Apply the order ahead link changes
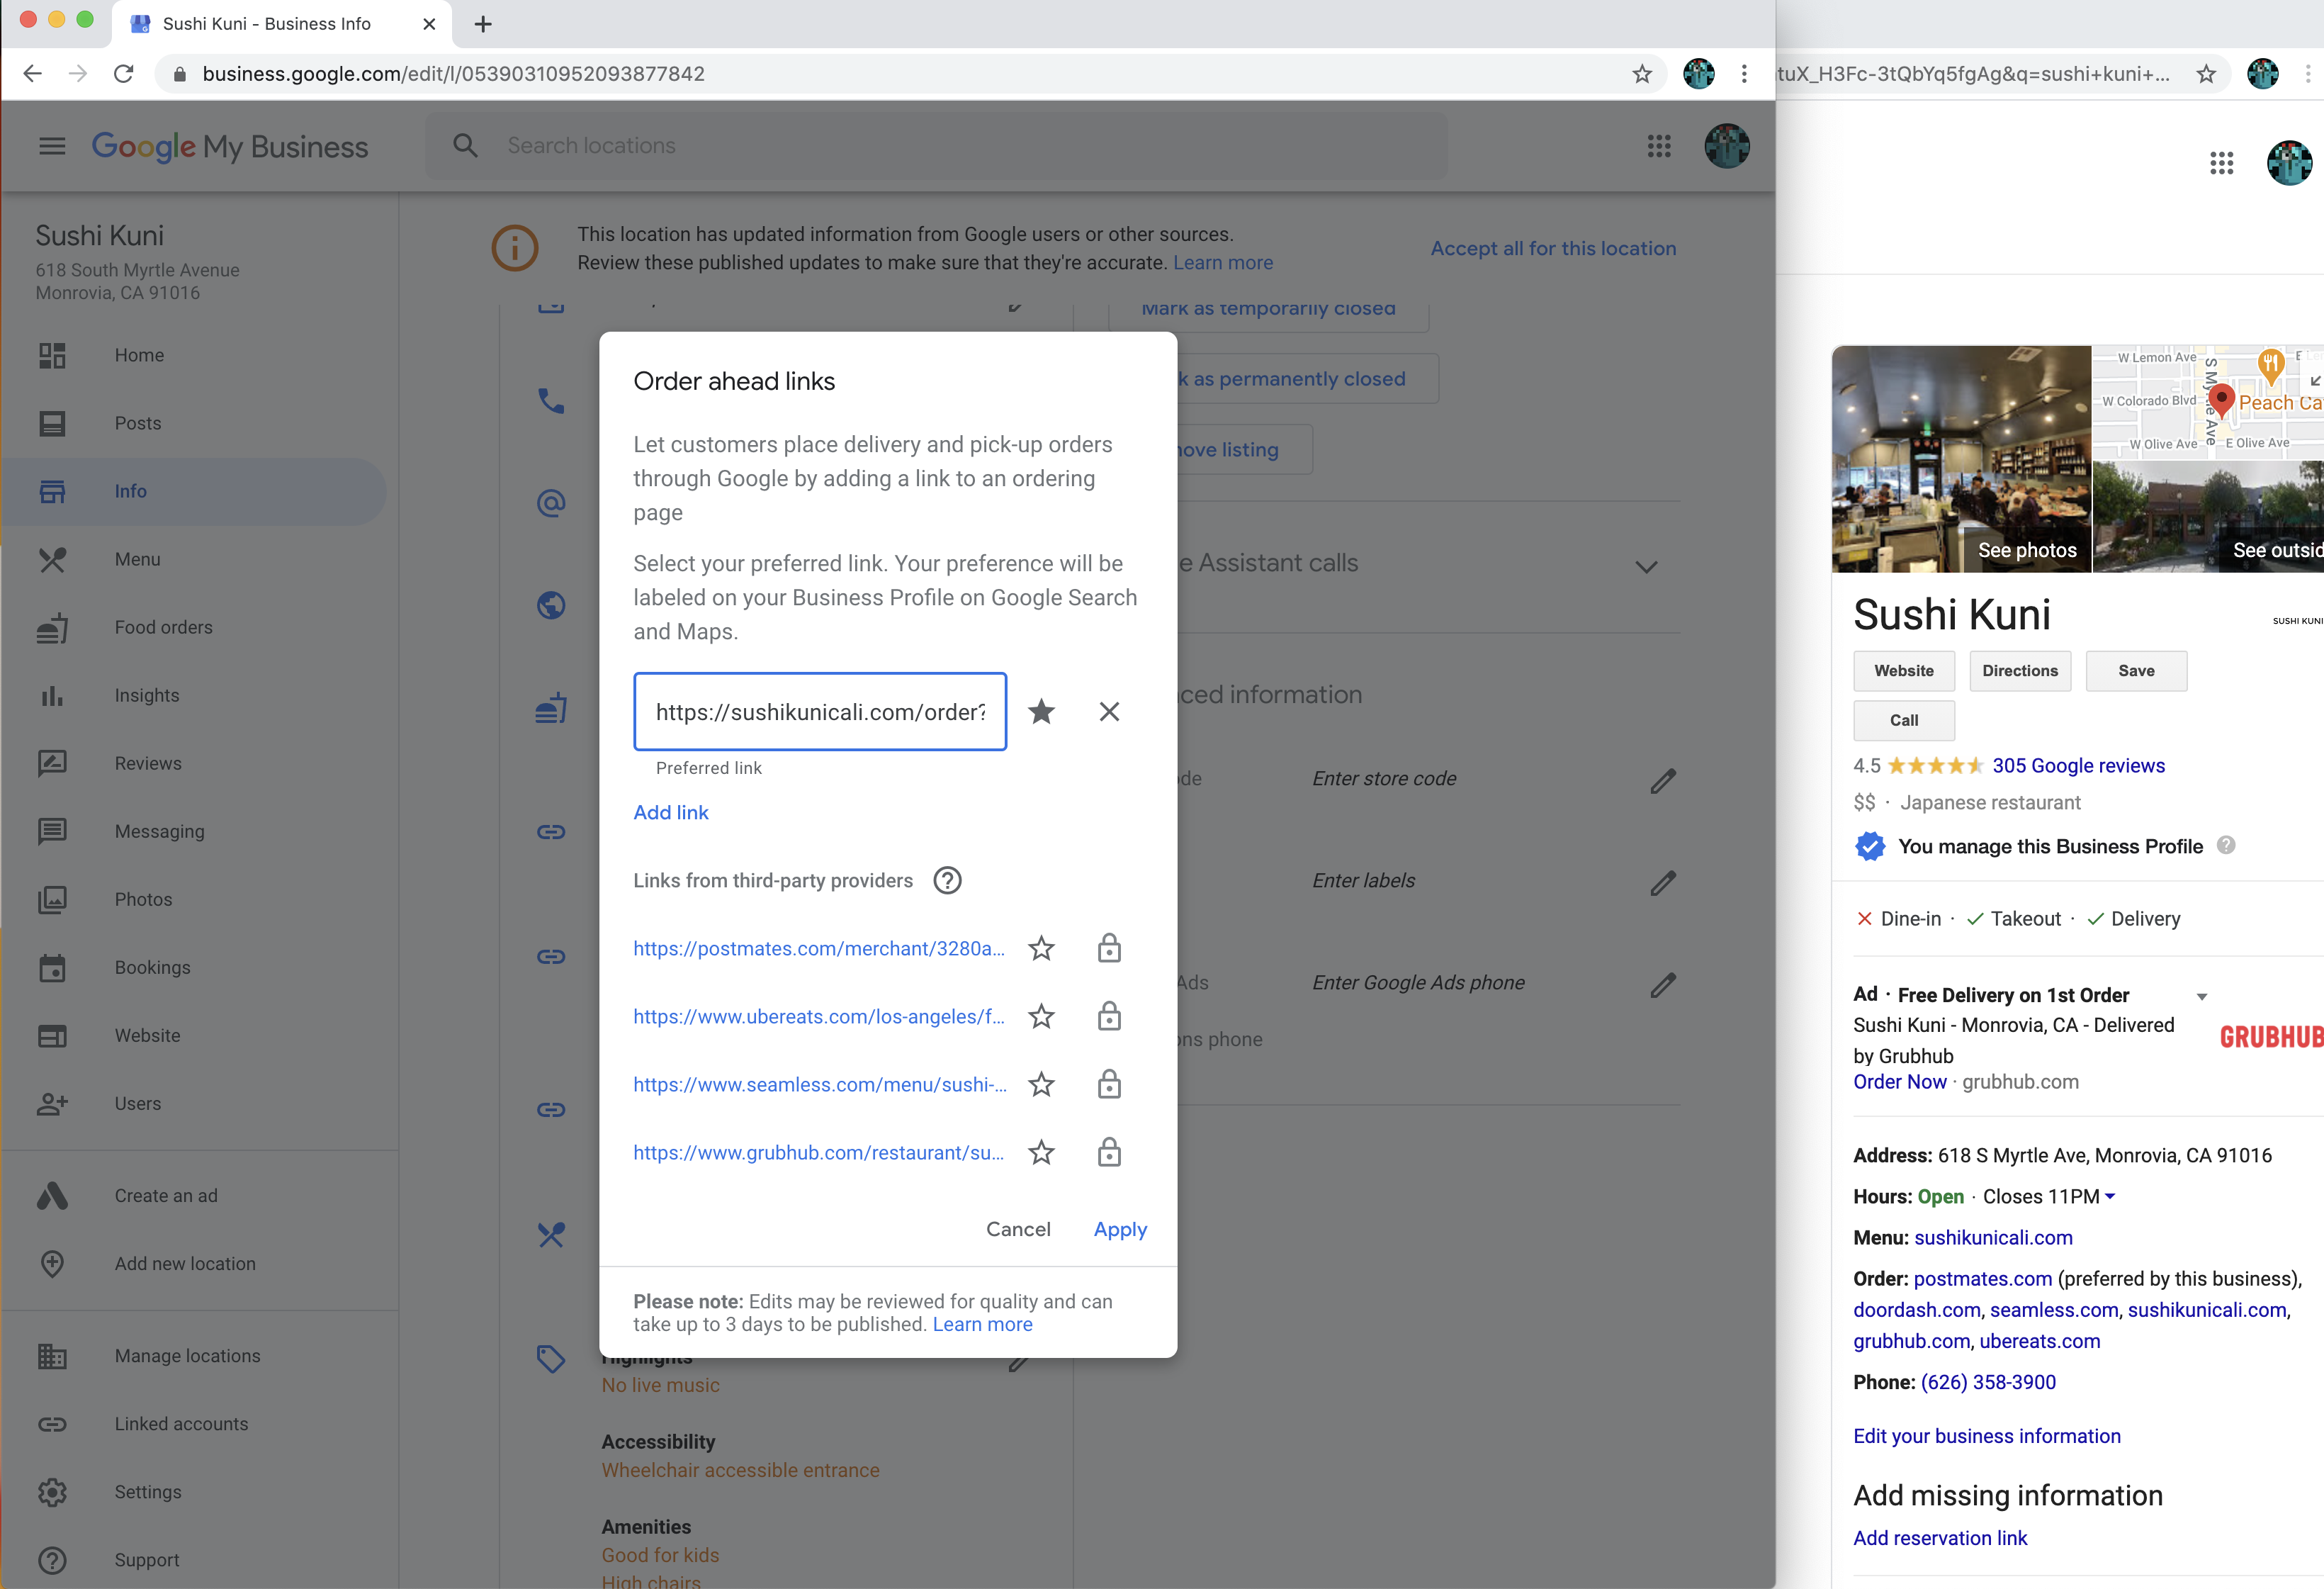Image resolution: width=2324 pixels, height=1589 pixels. tap(1120, 1229)
